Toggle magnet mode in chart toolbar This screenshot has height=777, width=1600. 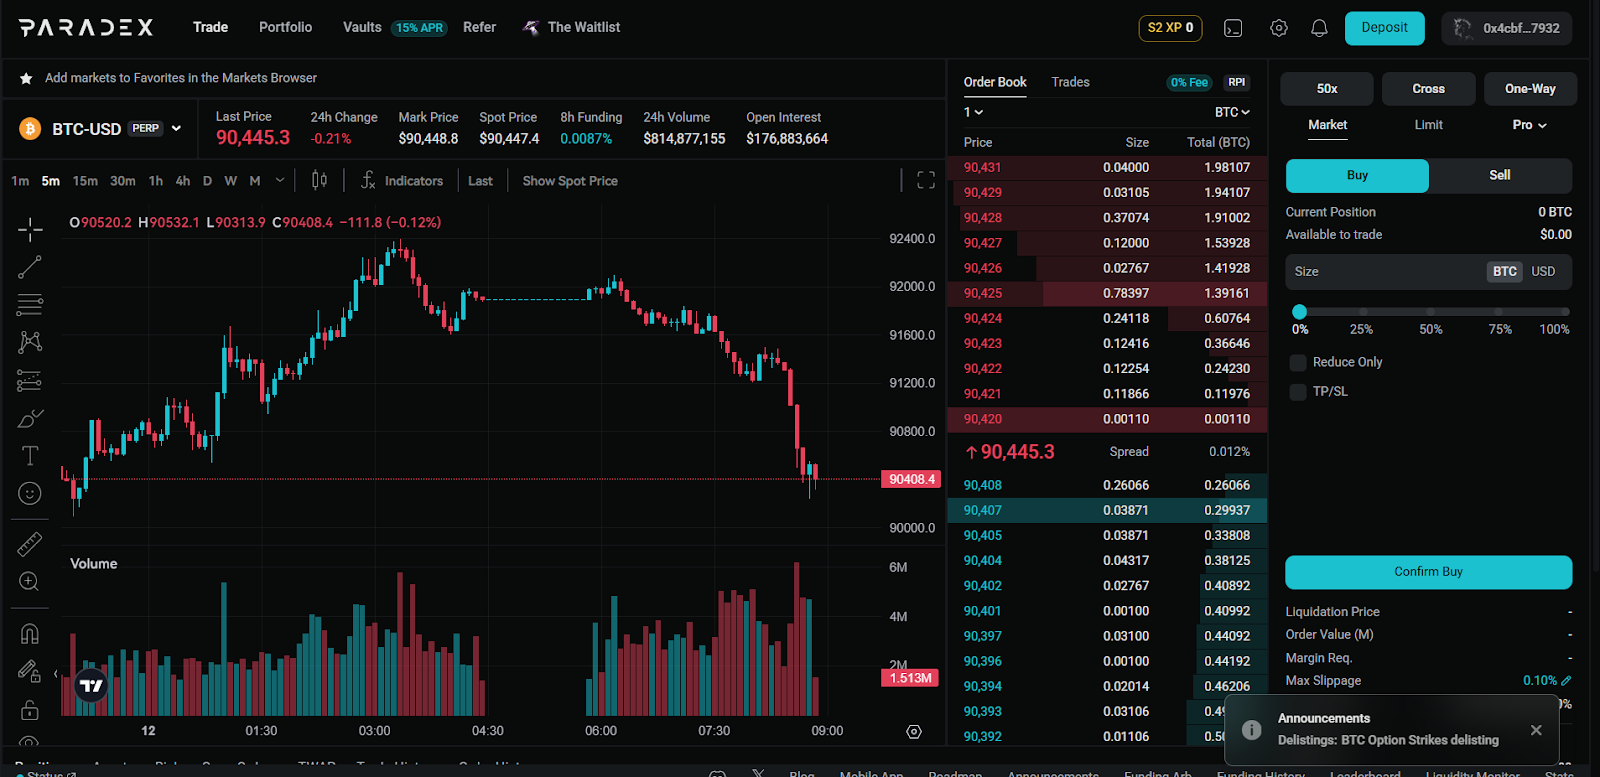30,634
